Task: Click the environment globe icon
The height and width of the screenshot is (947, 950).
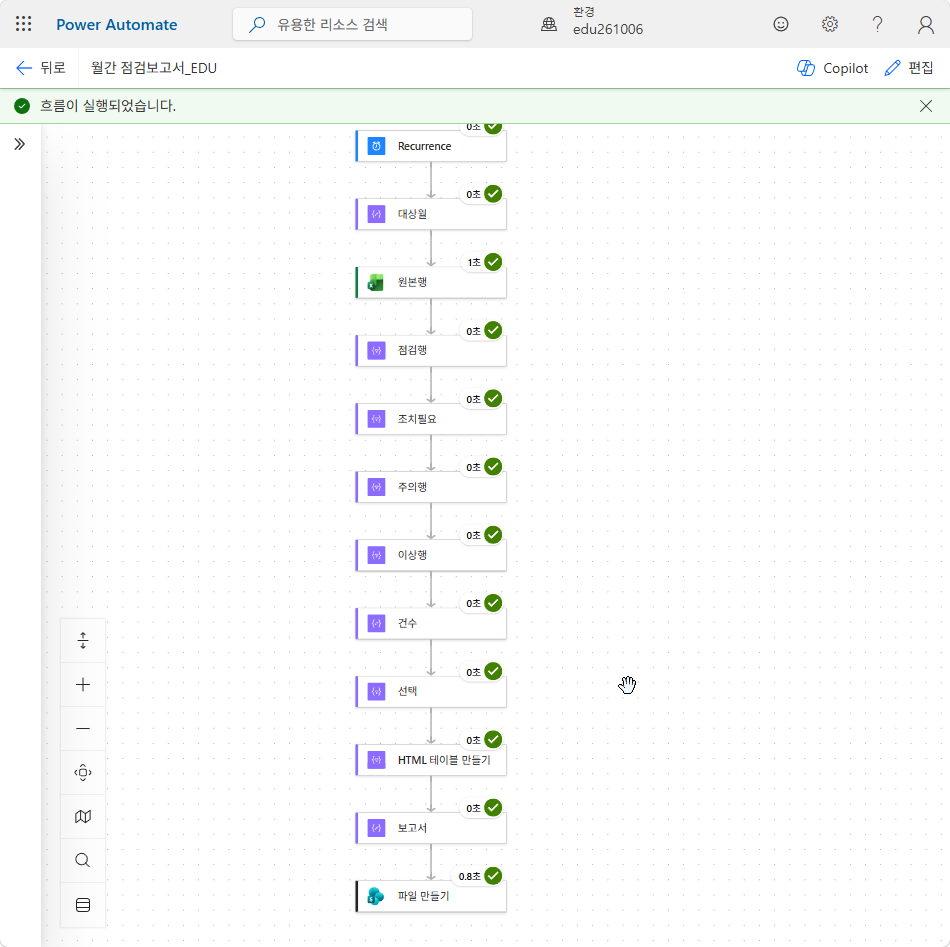Action: coord(549,24)
